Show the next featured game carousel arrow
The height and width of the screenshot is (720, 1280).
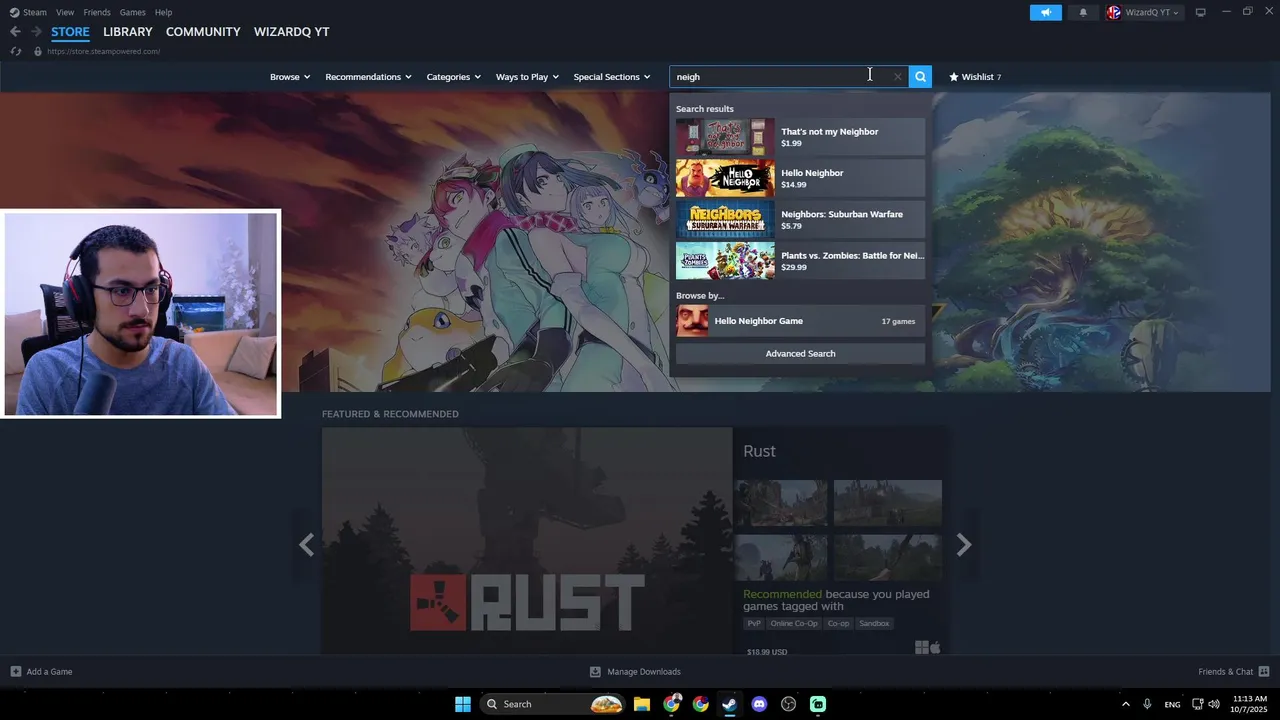(964, 545)
